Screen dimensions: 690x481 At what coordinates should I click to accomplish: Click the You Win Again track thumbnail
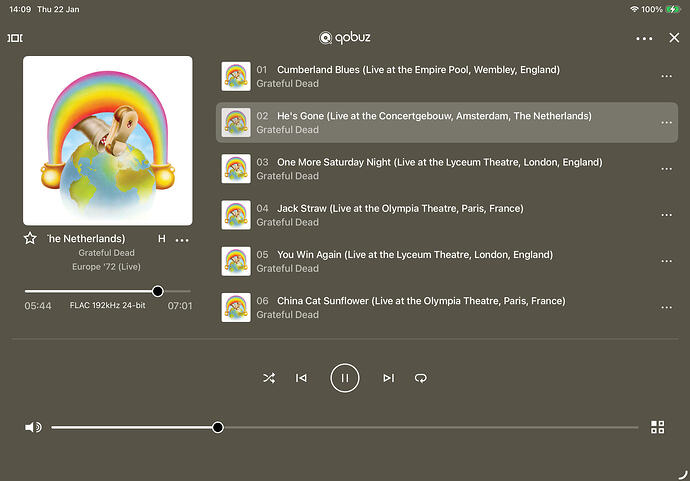click(236, 261)
